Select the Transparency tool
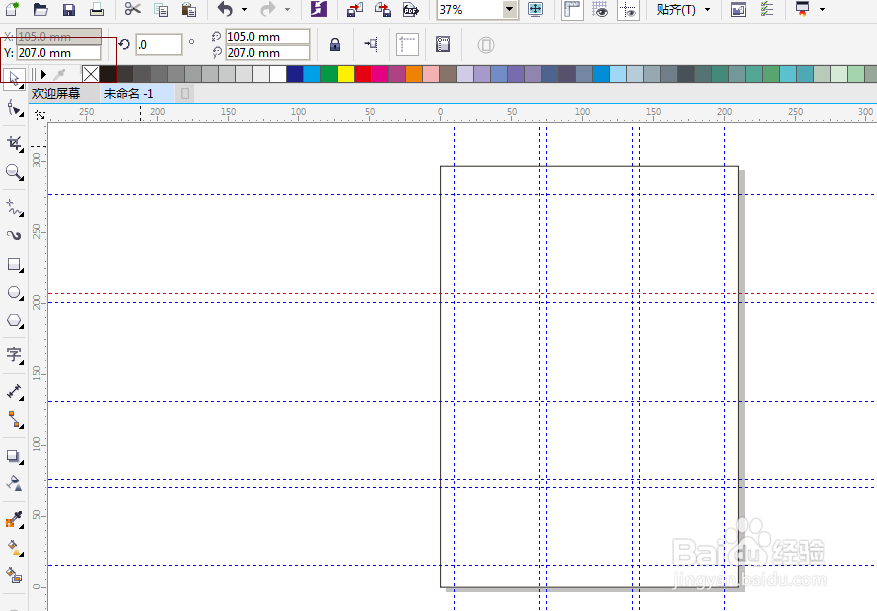877x611 pixels. [15, 483]
